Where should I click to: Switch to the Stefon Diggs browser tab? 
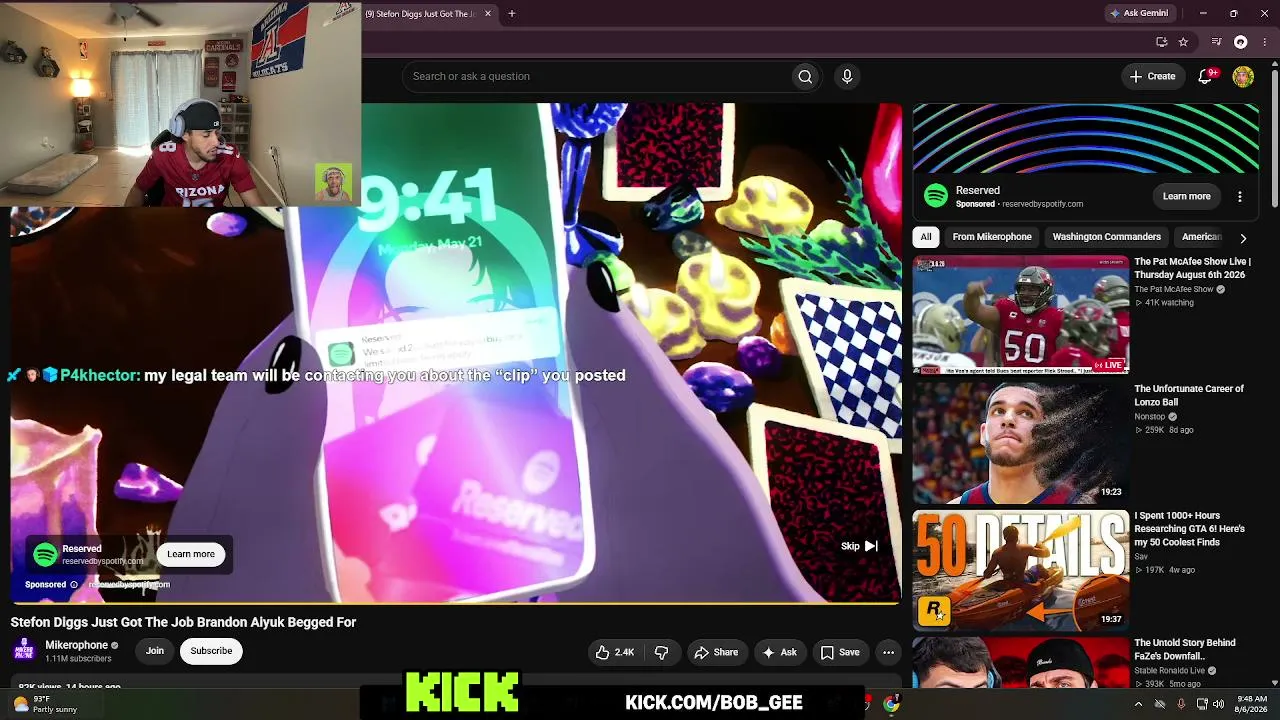pyautogui.click(x=422, y=14)
